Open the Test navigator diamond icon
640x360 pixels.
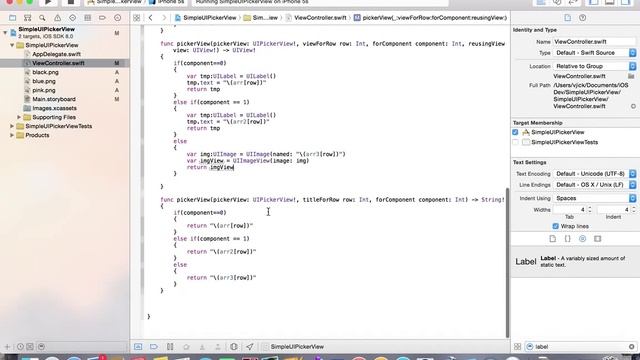(72, 18)
